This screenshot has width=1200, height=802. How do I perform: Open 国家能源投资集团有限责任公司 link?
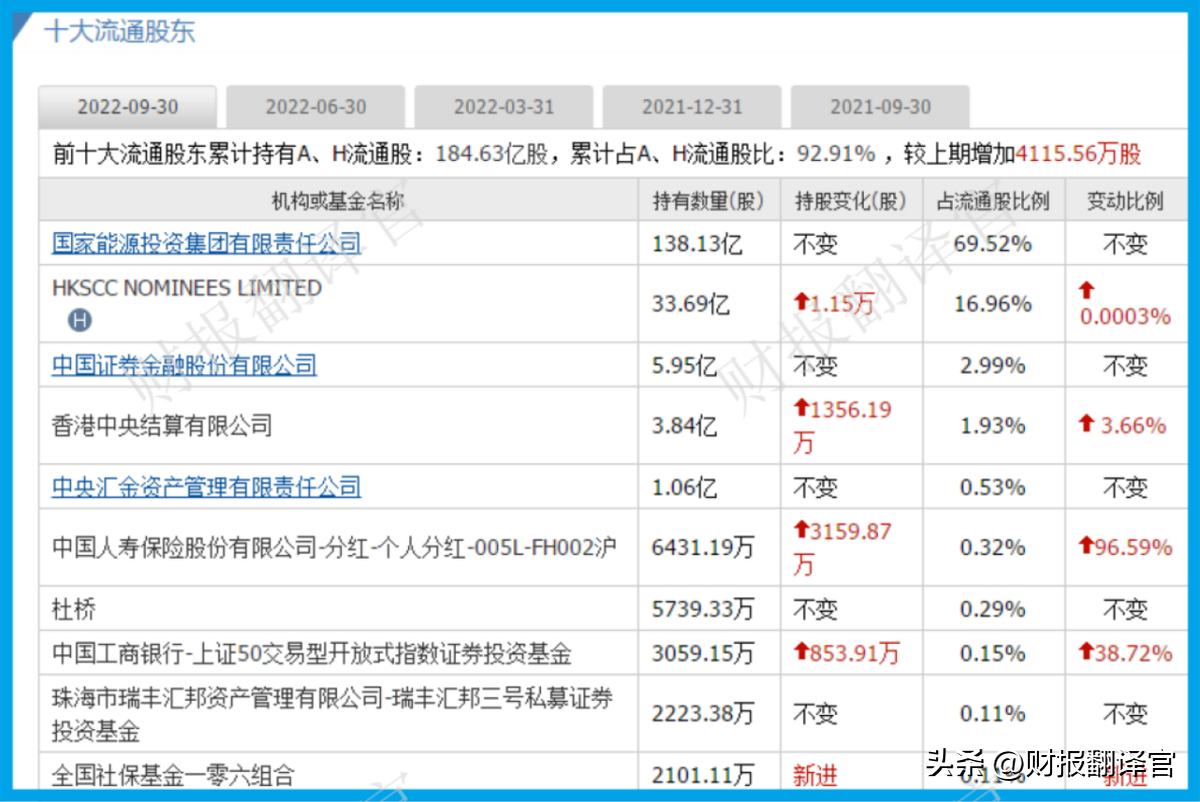tap(207, 243)
